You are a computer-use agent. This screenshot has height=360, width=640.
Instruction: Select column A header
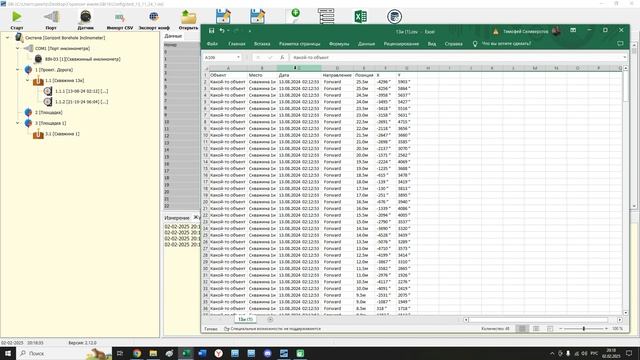[x=228, y=68]
